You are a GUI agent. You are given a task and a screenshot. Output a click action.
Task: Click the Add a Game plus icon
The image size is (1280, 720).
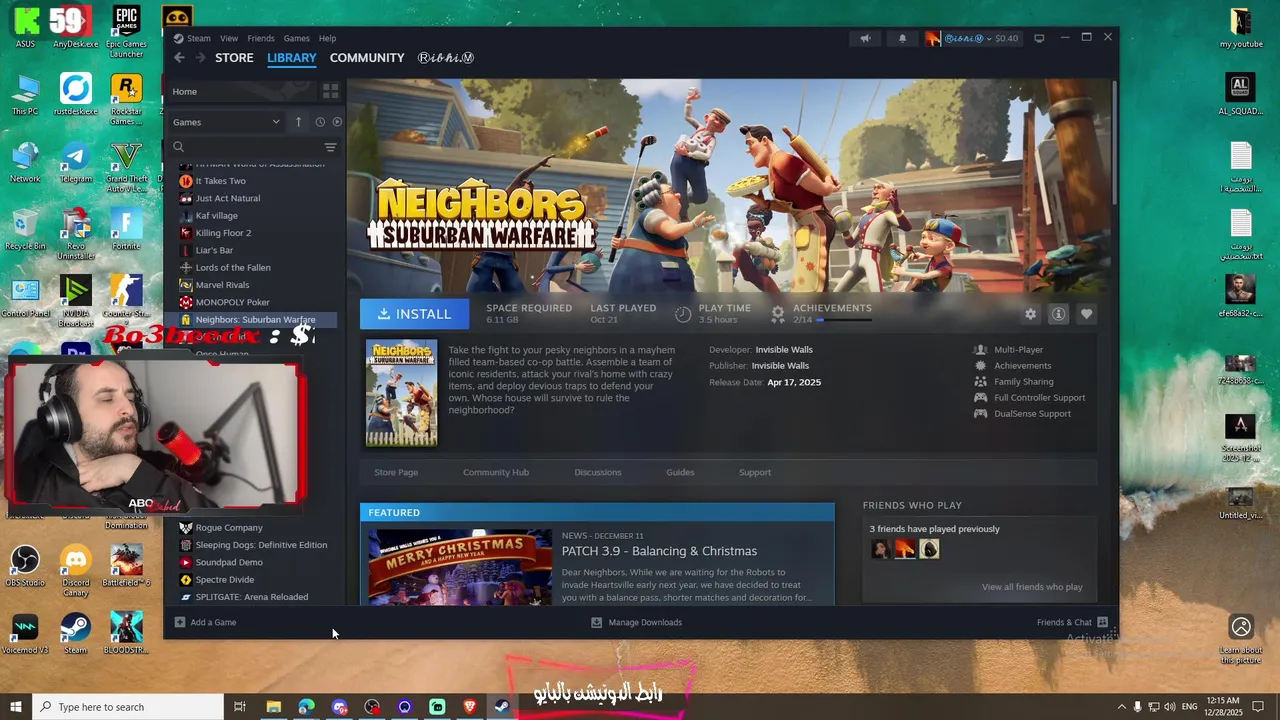[x=180, y=622]
